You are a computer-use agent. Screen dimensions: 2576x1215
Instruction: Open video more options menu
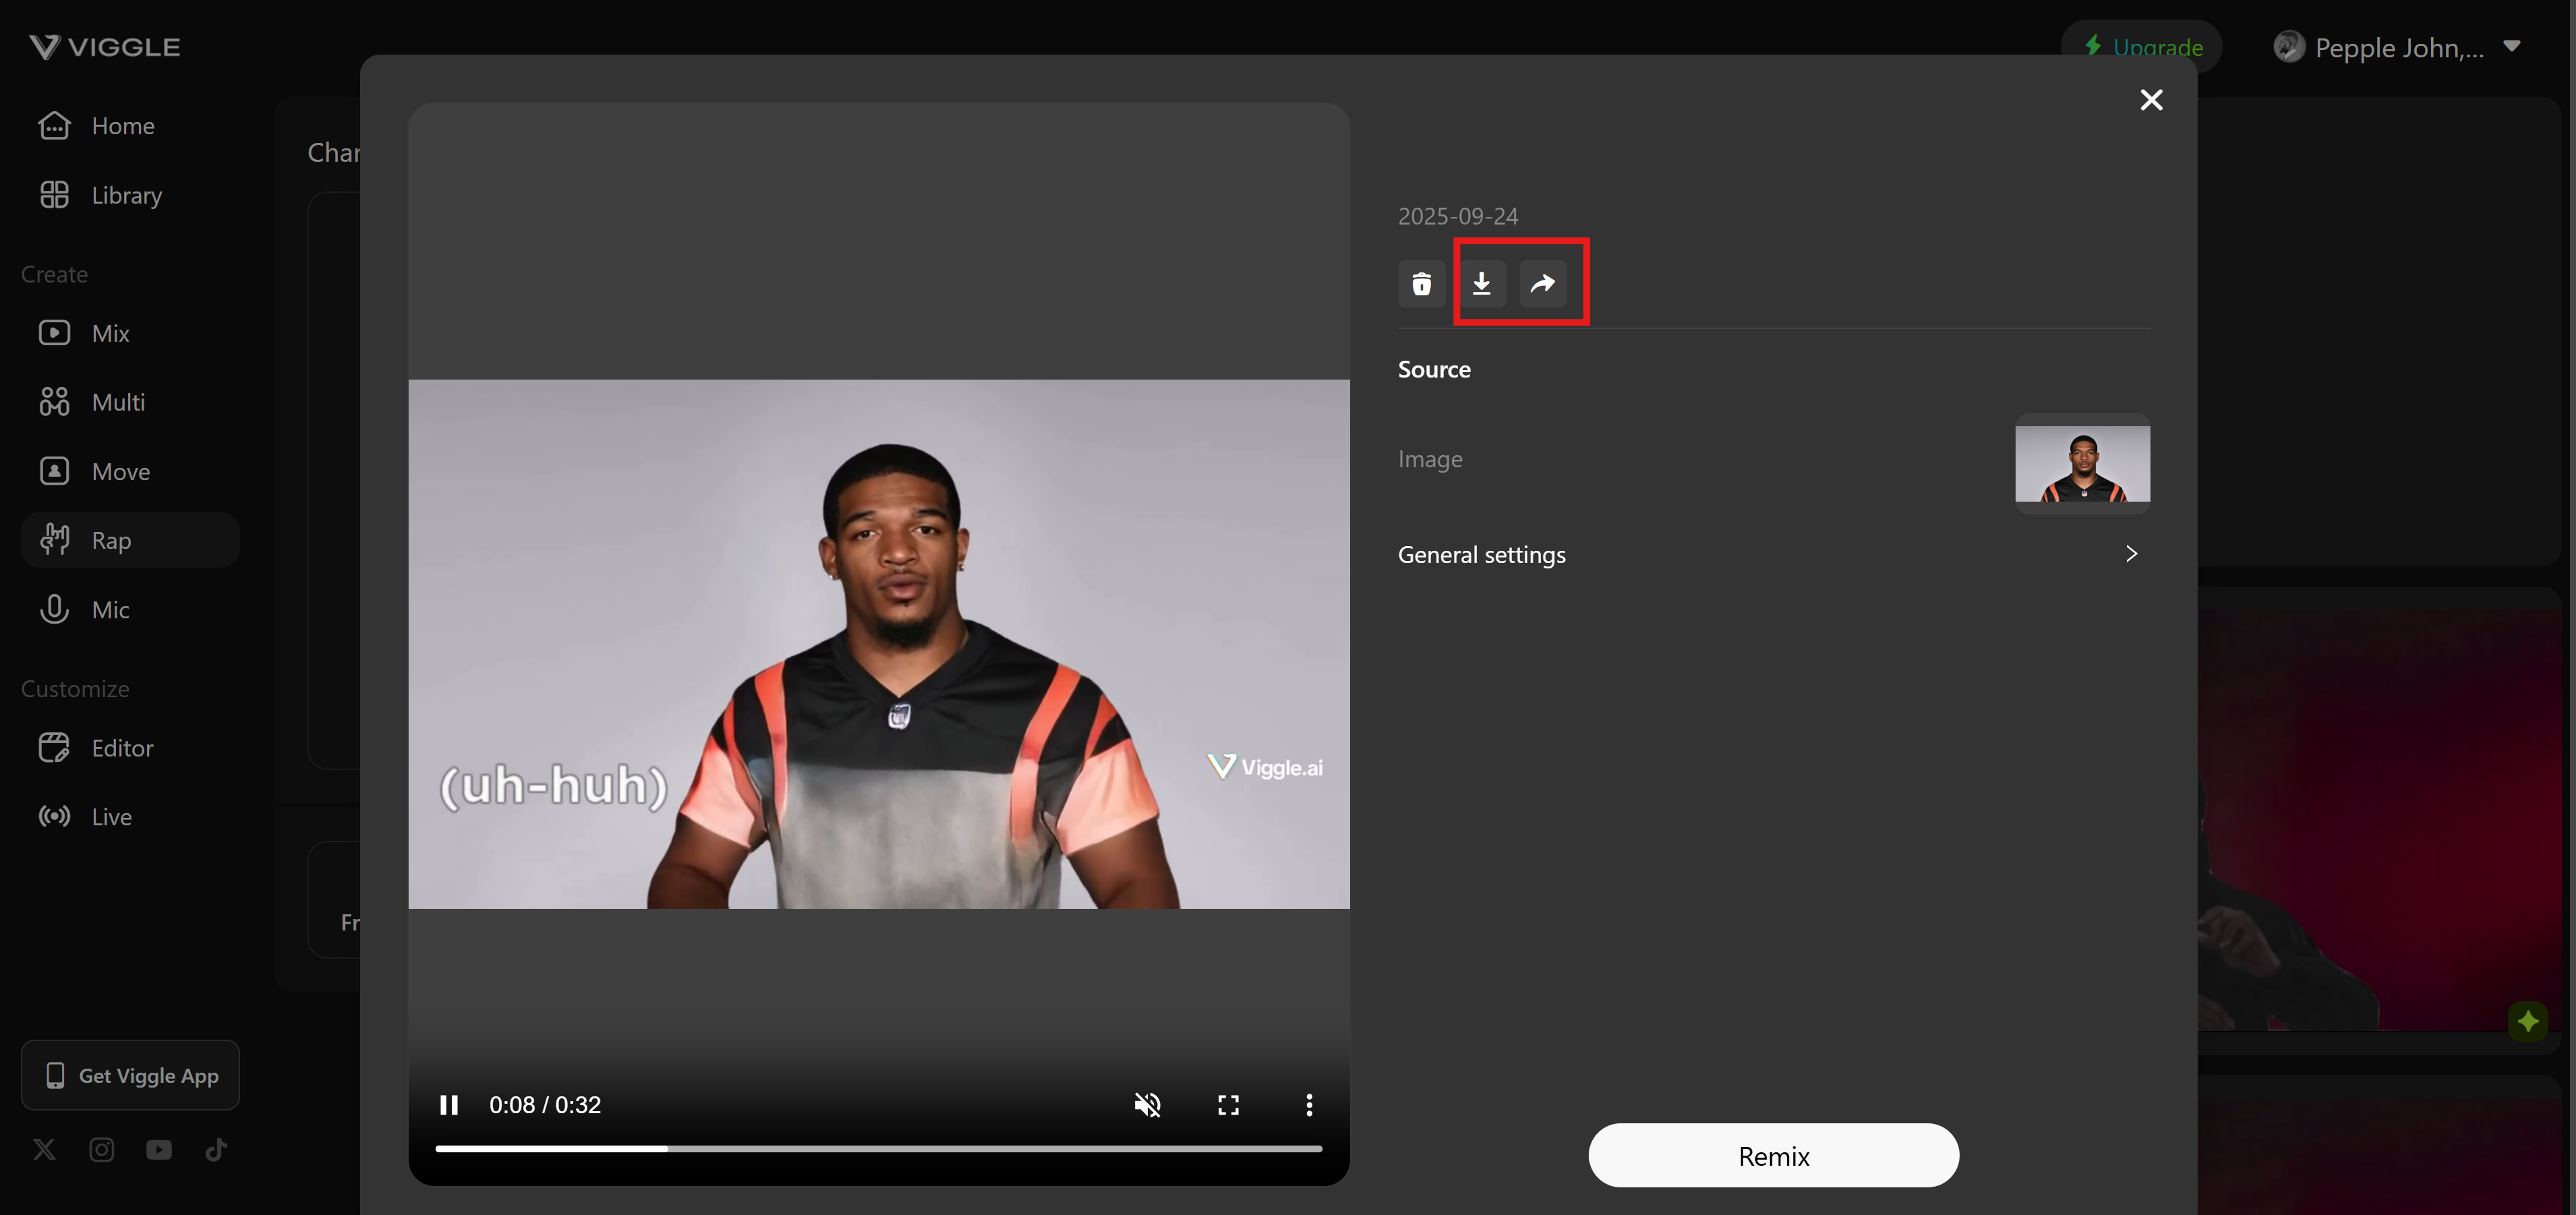1309,1105
